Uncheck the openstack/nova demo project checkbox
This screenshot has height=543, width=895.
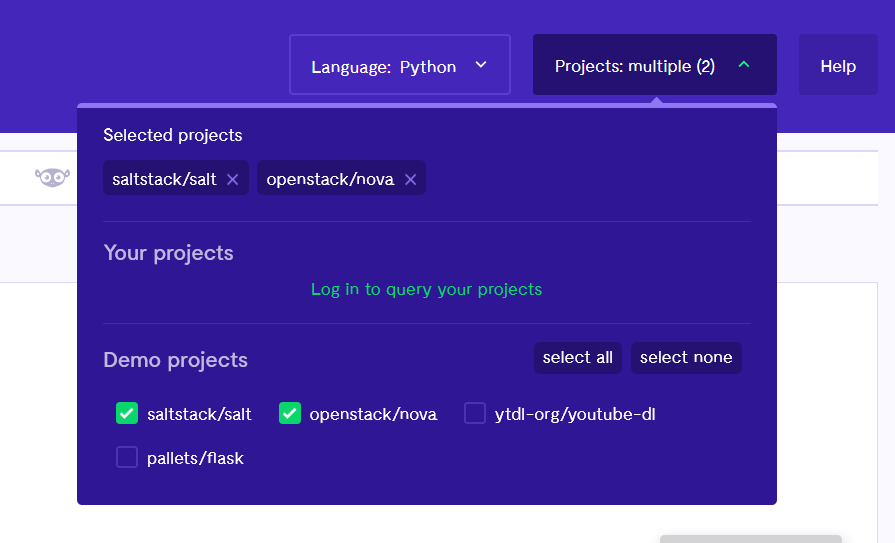click(x=290, y=413)
